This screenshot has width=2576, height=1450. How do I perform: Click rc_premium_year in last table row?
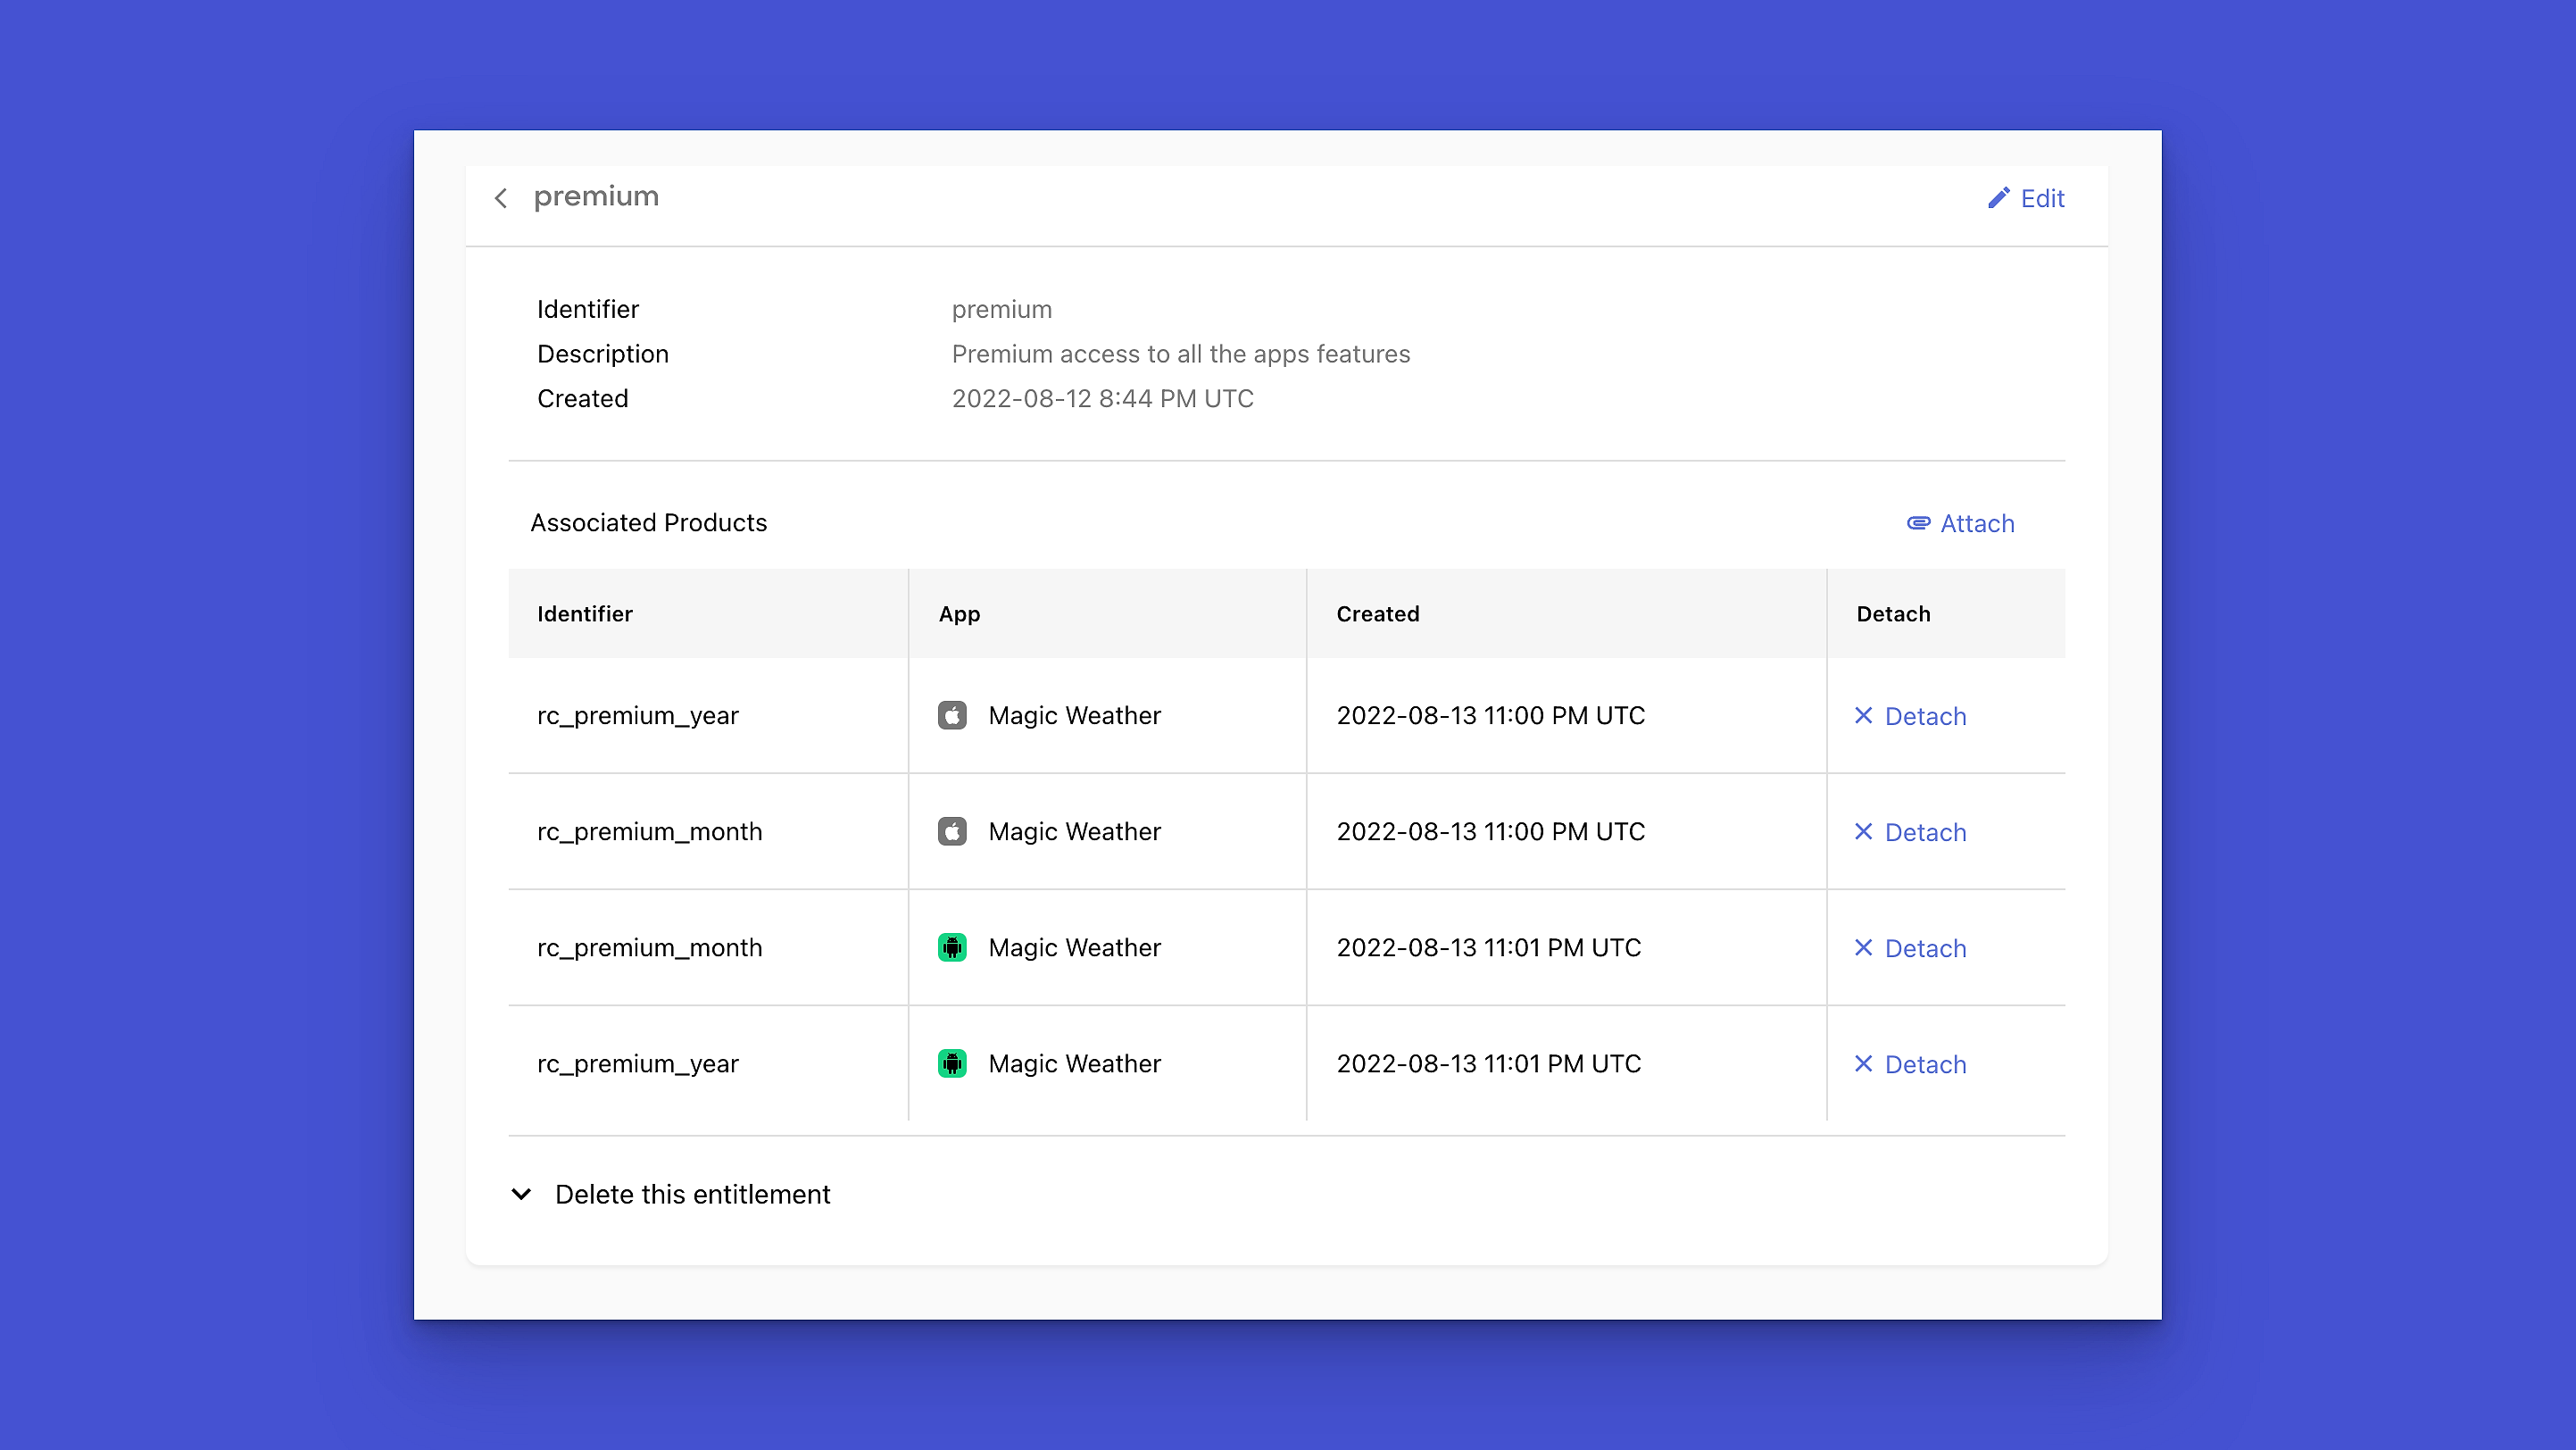637,1064
